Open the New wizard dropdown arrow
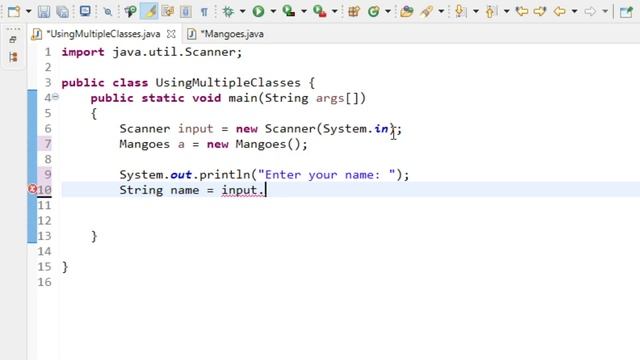This screenshot has width=640, height=360. click(x=29, y=11)
